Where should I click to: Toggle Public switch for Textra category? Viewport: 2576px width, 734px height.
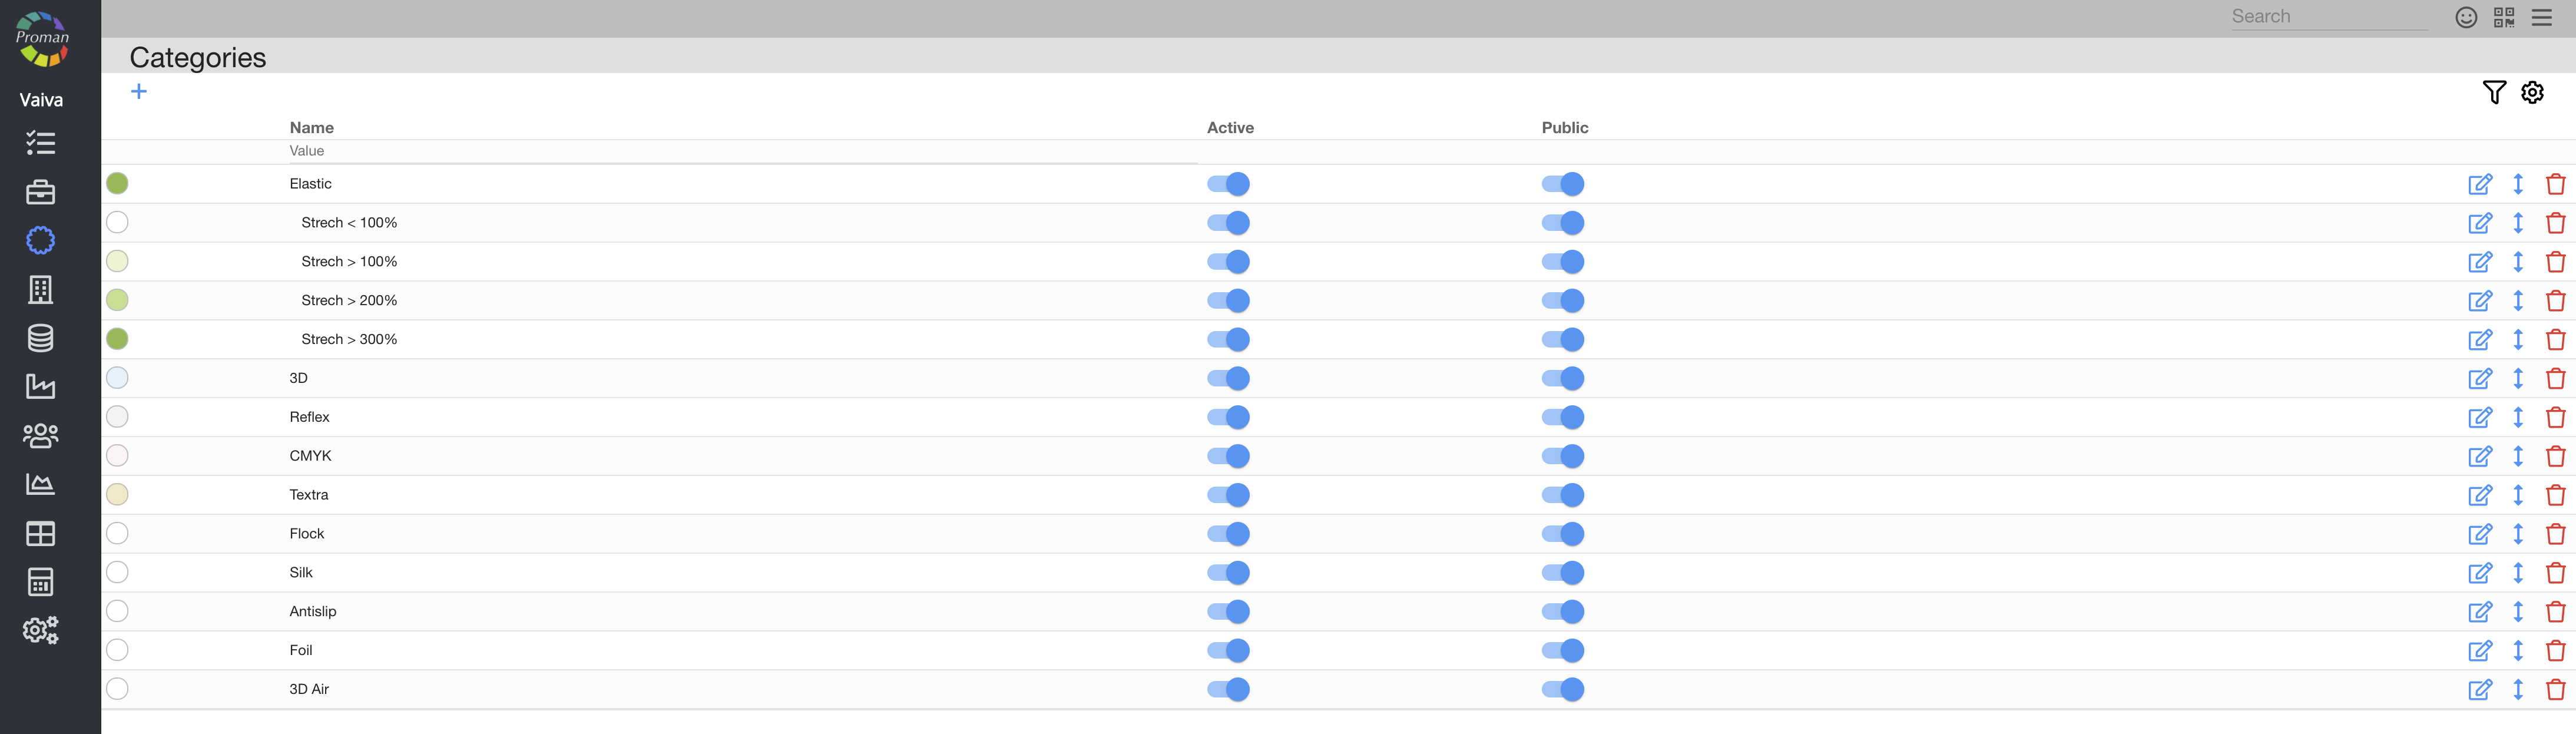1562,495
